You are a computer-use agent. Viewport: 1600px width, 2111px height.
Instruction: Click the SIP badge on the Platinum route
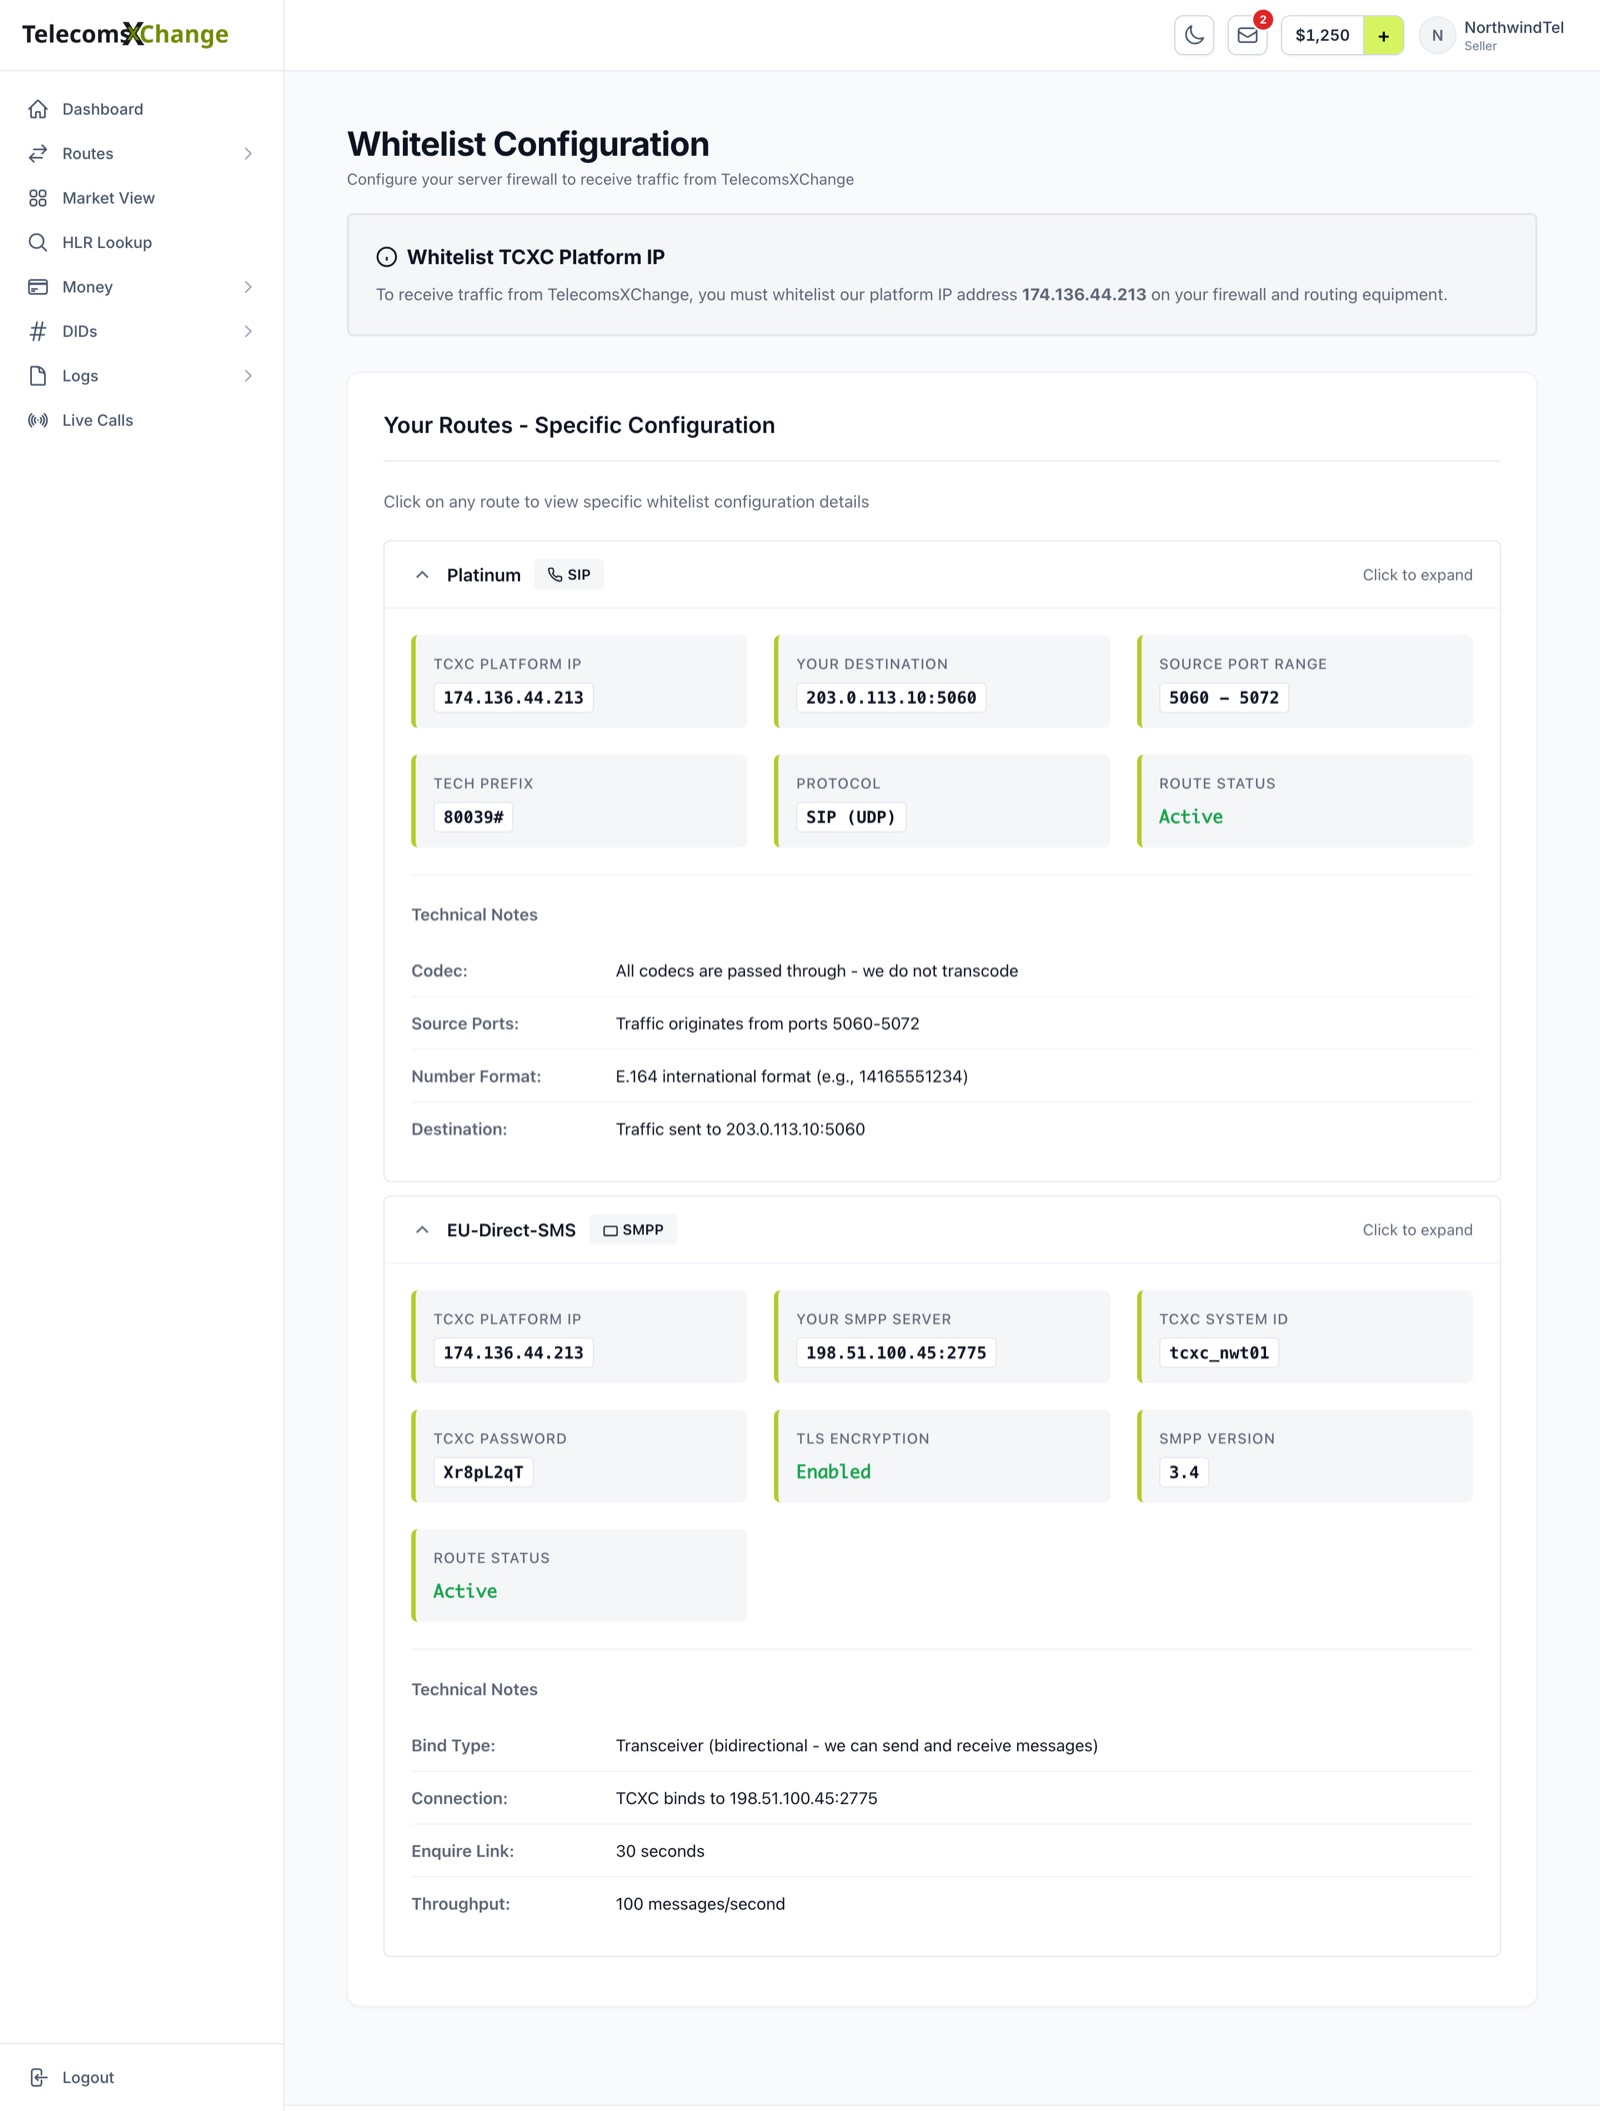[568, 575]
